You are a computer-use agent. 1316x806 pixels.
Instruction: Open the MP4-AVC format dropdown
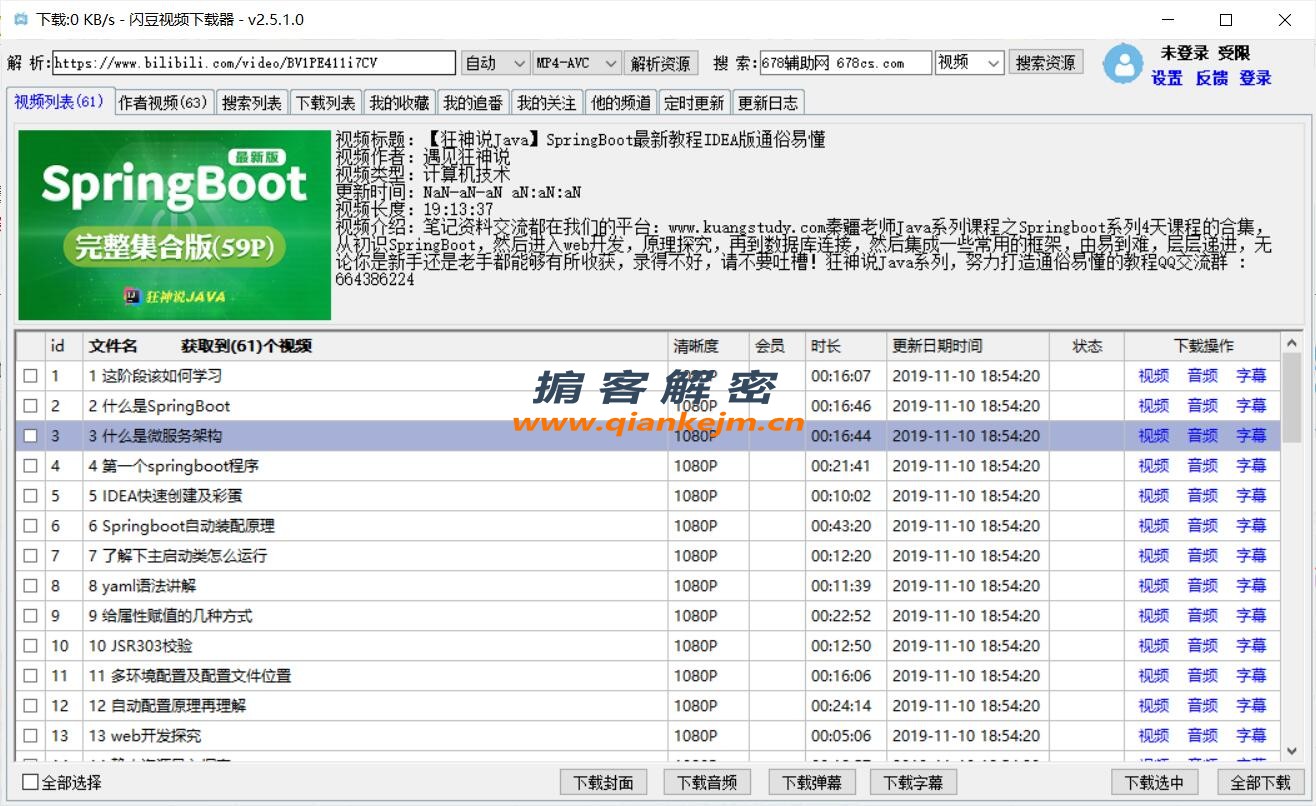[x=577, y=63]
